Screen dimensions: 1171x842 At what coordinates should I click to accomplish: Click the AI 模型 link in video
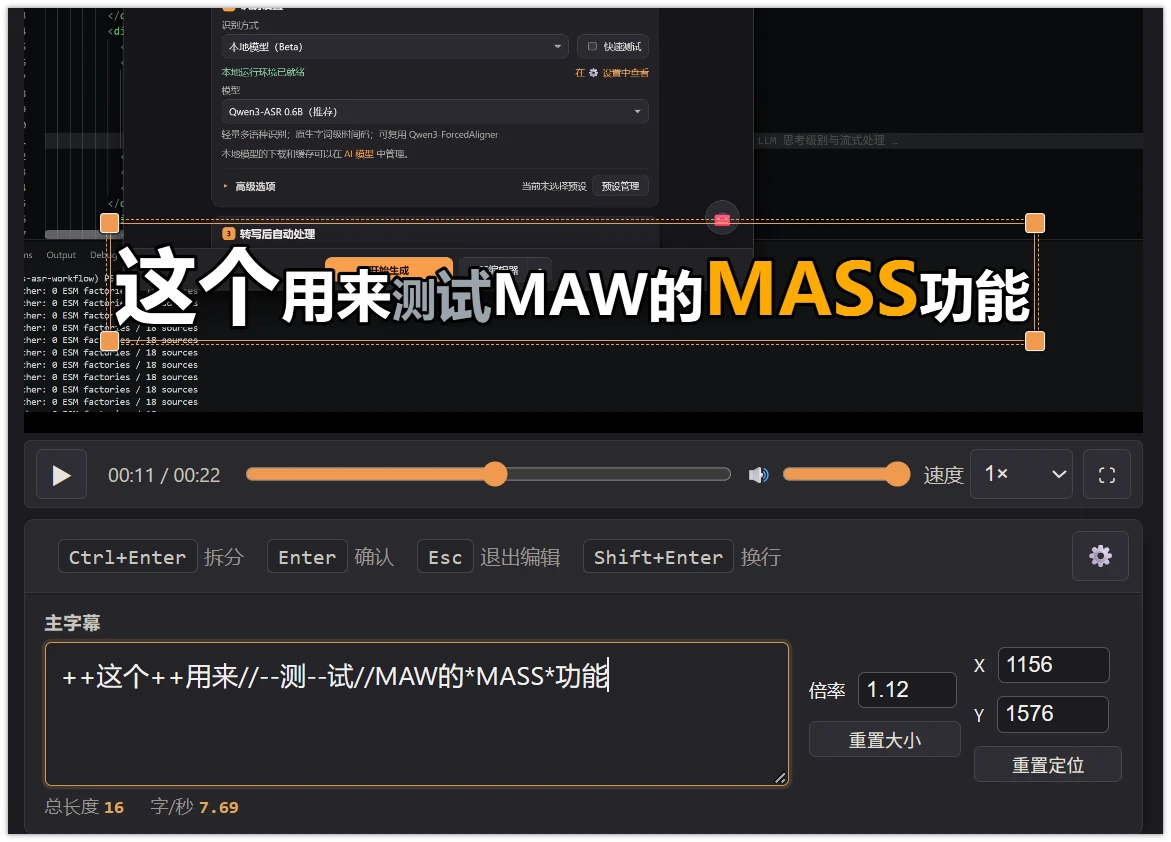click(x=359, y=154)
